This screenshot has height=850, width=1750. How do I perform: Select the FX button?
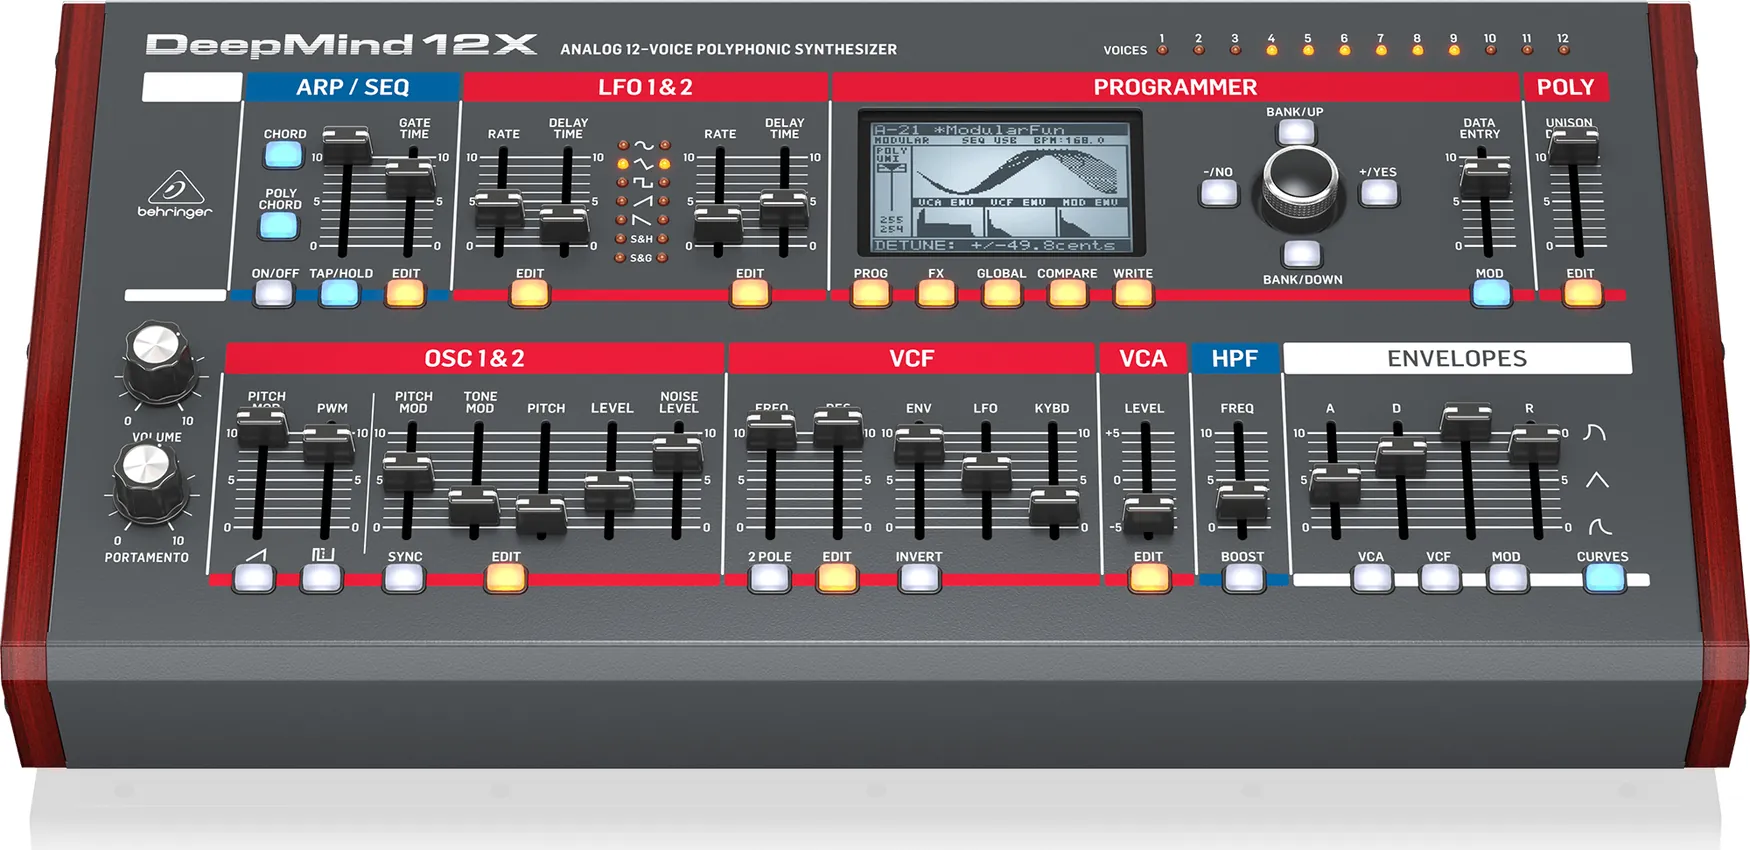point(936,293)
